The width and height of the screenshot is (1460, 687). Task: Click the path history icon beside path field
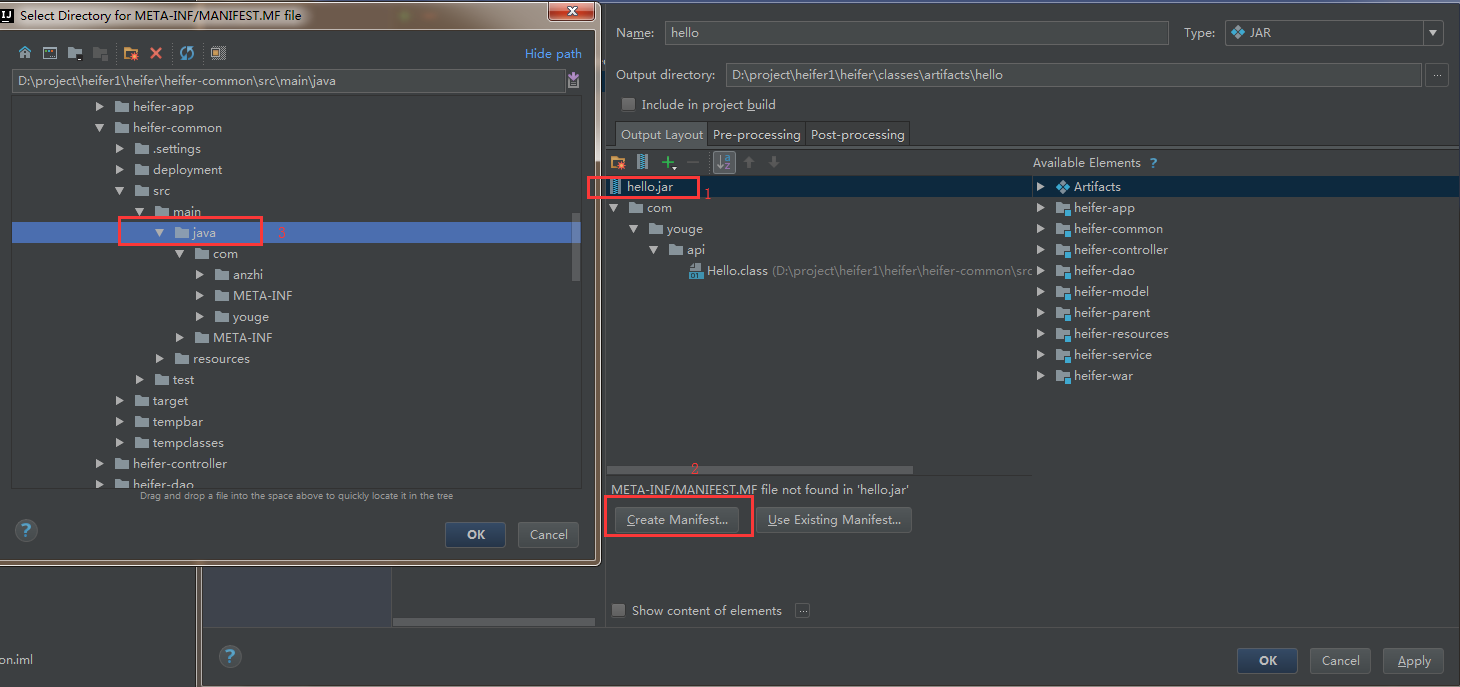click(574, 81)
